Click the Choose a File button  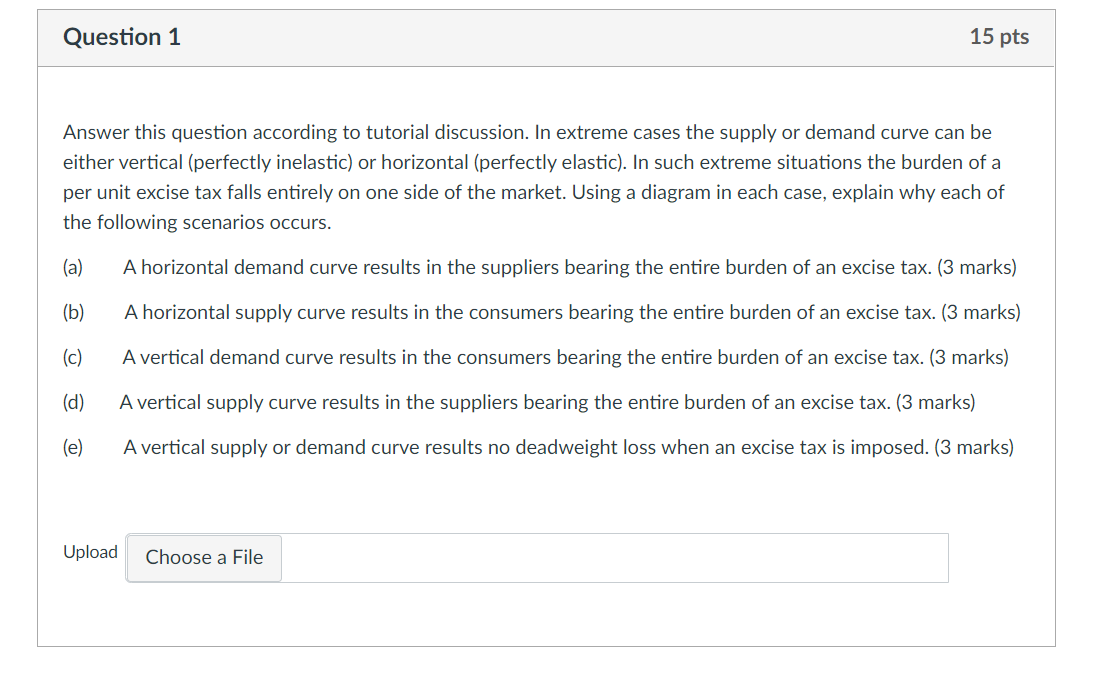(203, 558)
